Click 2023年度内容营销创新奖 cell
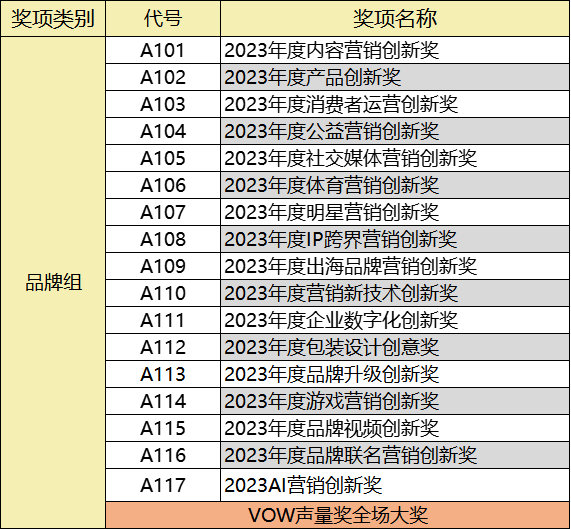 tap(395, 50)
